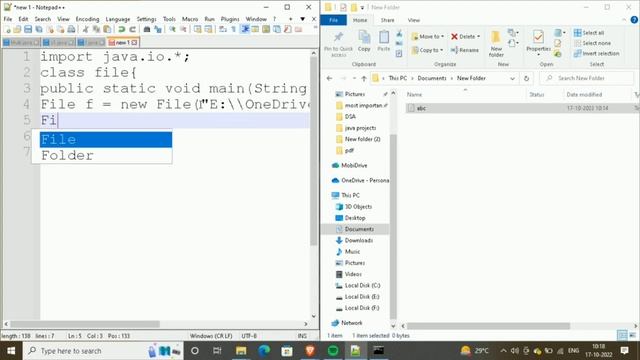640x360 pixels.
Task: Click the Windows Start button
Action: coord(11,351)
